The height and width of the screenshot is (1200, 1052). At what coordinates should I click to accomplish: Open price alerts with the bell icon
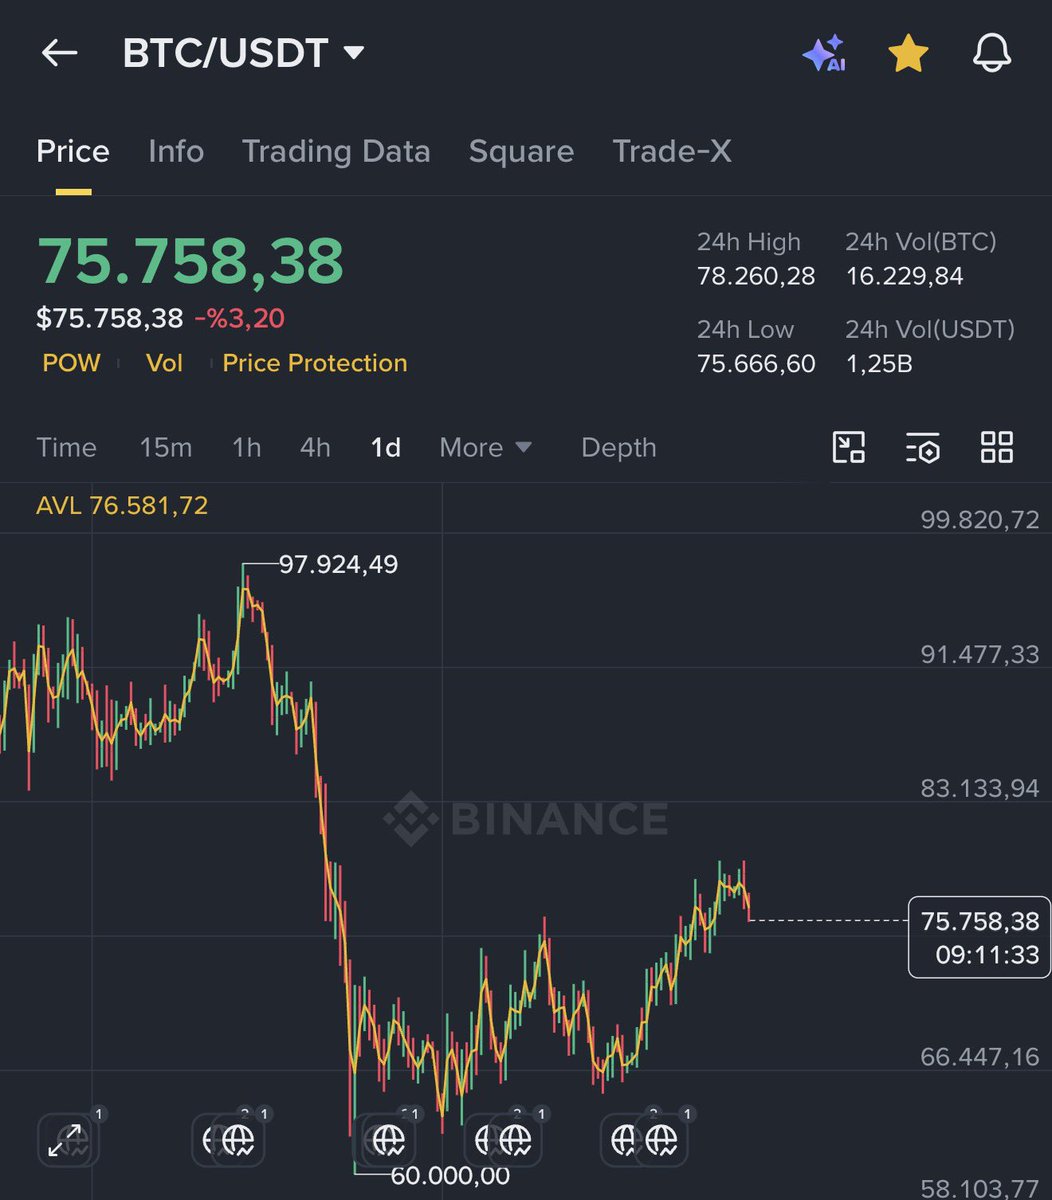992,54
